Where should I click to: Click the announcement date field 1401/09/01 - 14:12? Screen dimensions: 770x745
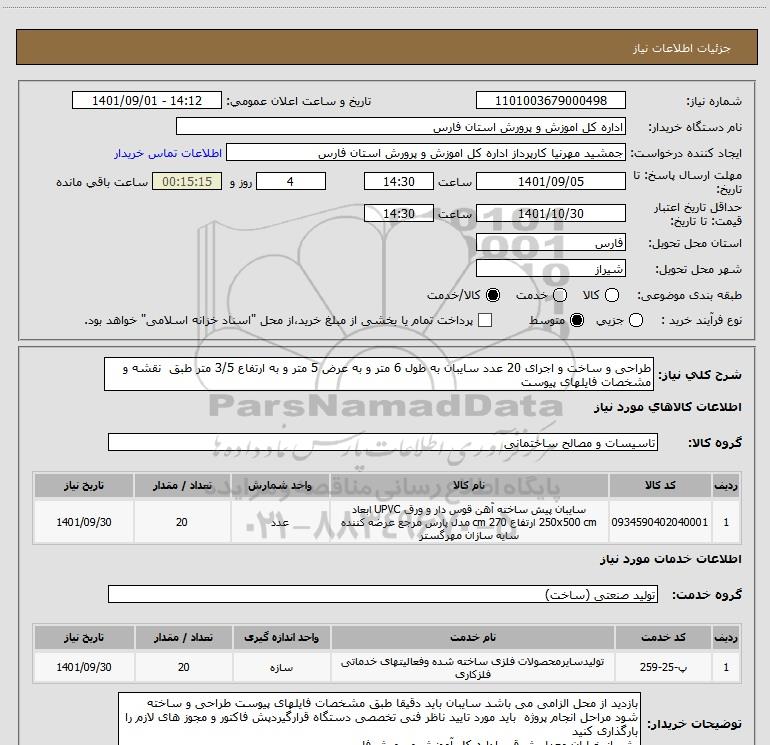tap(147, 100)
